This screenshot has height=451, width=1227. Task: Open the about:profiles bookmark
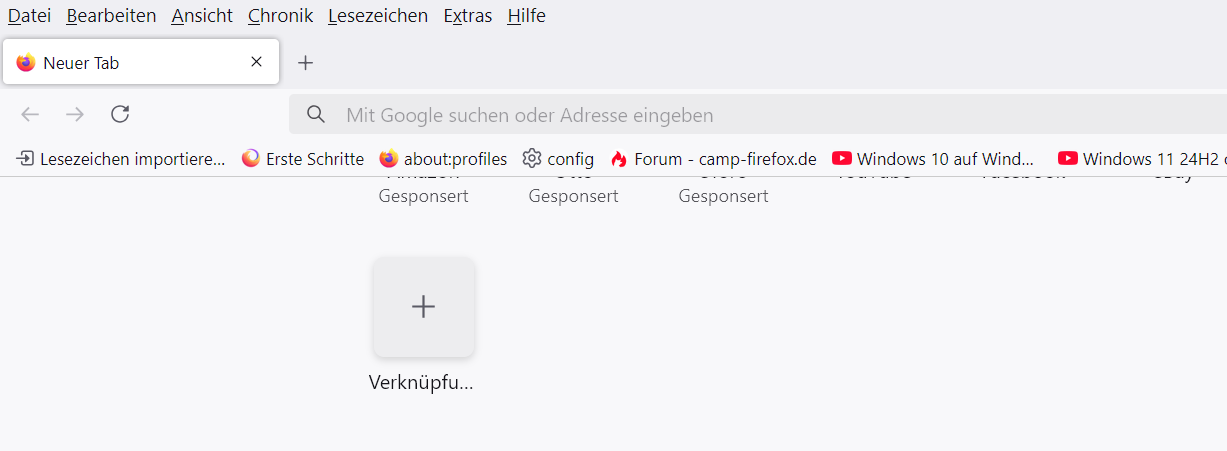[x=443, y=158]
